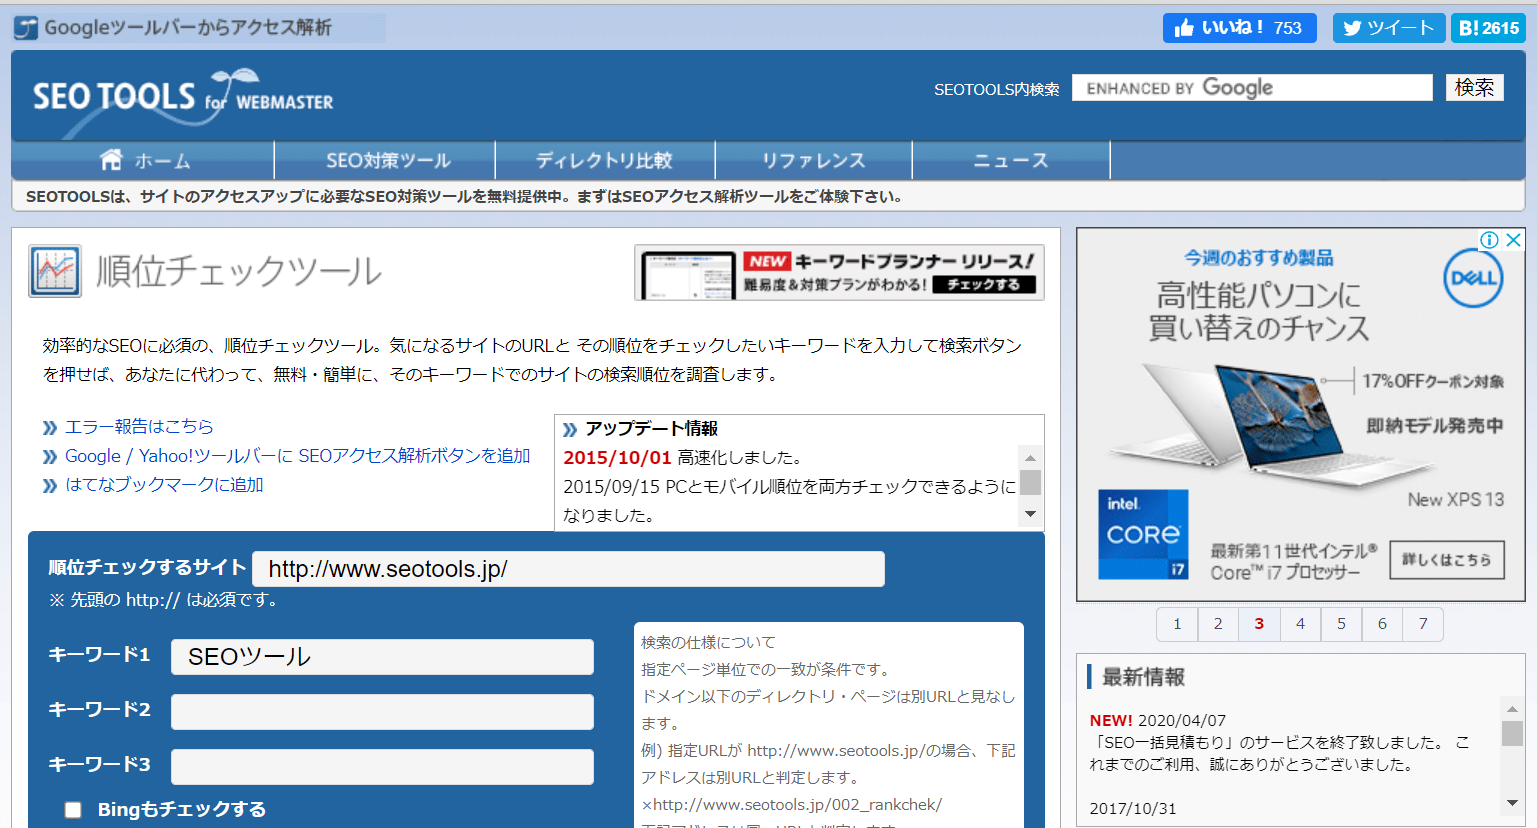Screen dimensions: 1537x828
Task: Select ad page 3 in pager
Action: tap(1259, 624)
